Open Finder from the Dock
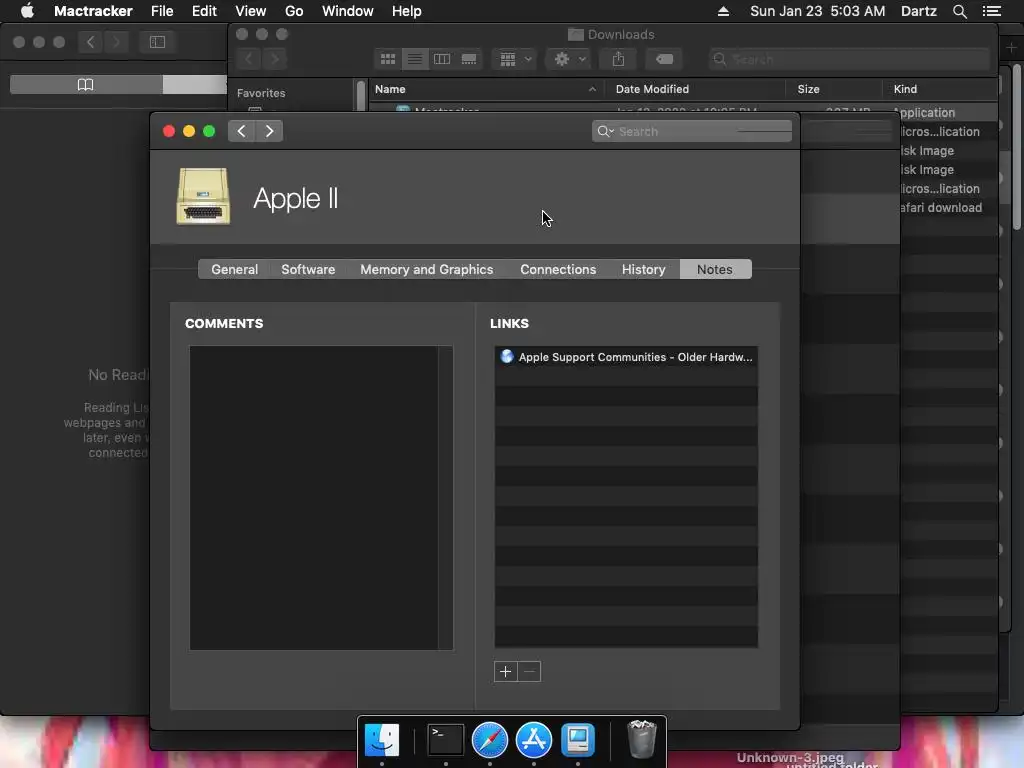The height and width of the screenshot is (768, 1024). [382, 740]
